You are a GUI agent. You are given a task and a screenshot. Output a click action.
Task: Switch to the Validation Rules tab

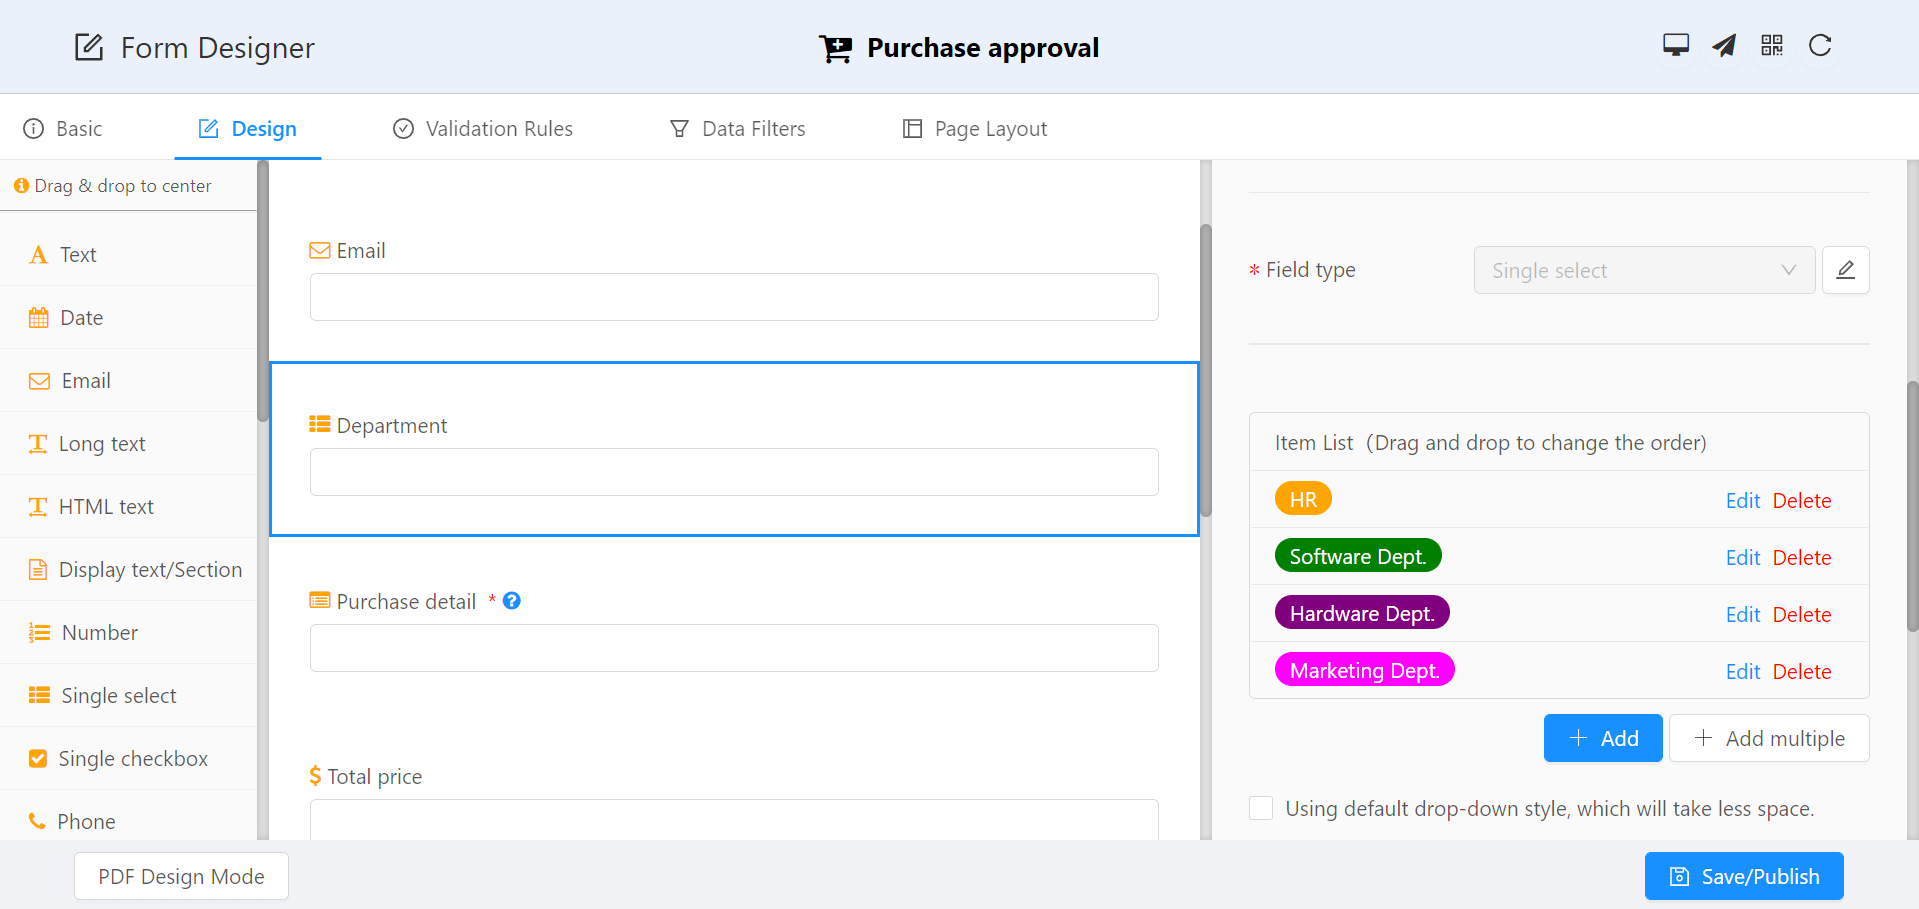click(483, 129)
